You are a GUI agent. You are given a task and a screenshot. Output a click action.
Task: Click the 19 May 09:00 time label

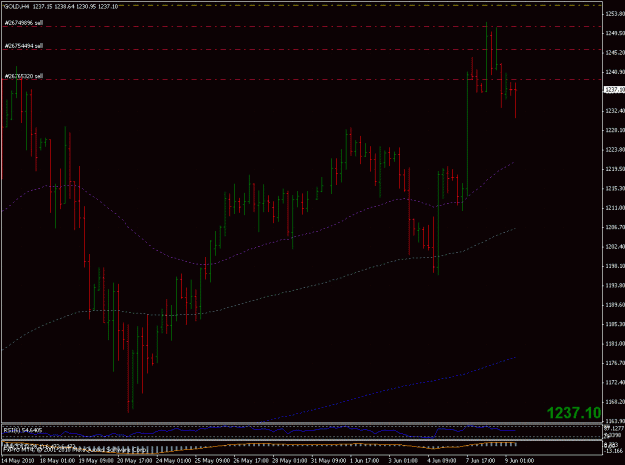pos(96,461)
